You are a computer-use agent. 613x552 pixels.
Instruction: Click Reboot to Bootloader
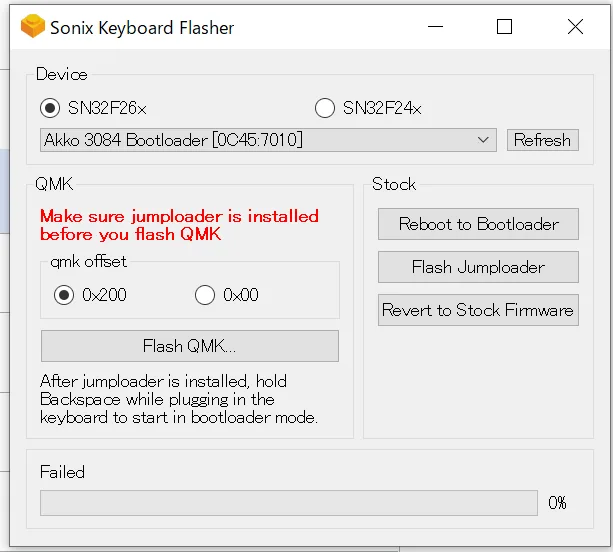478,224
